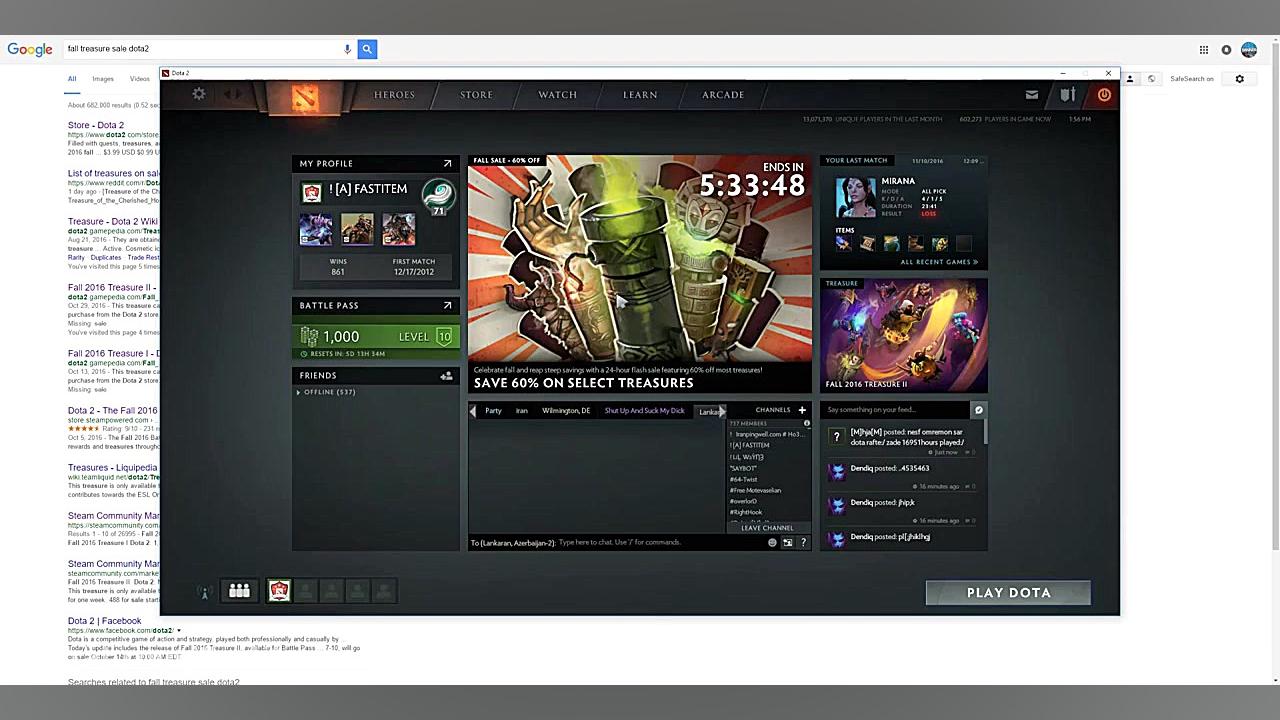Click the Battle Pass 1,000 level bar
Viewport: 1280px width, 720px height.
point(376,337)
